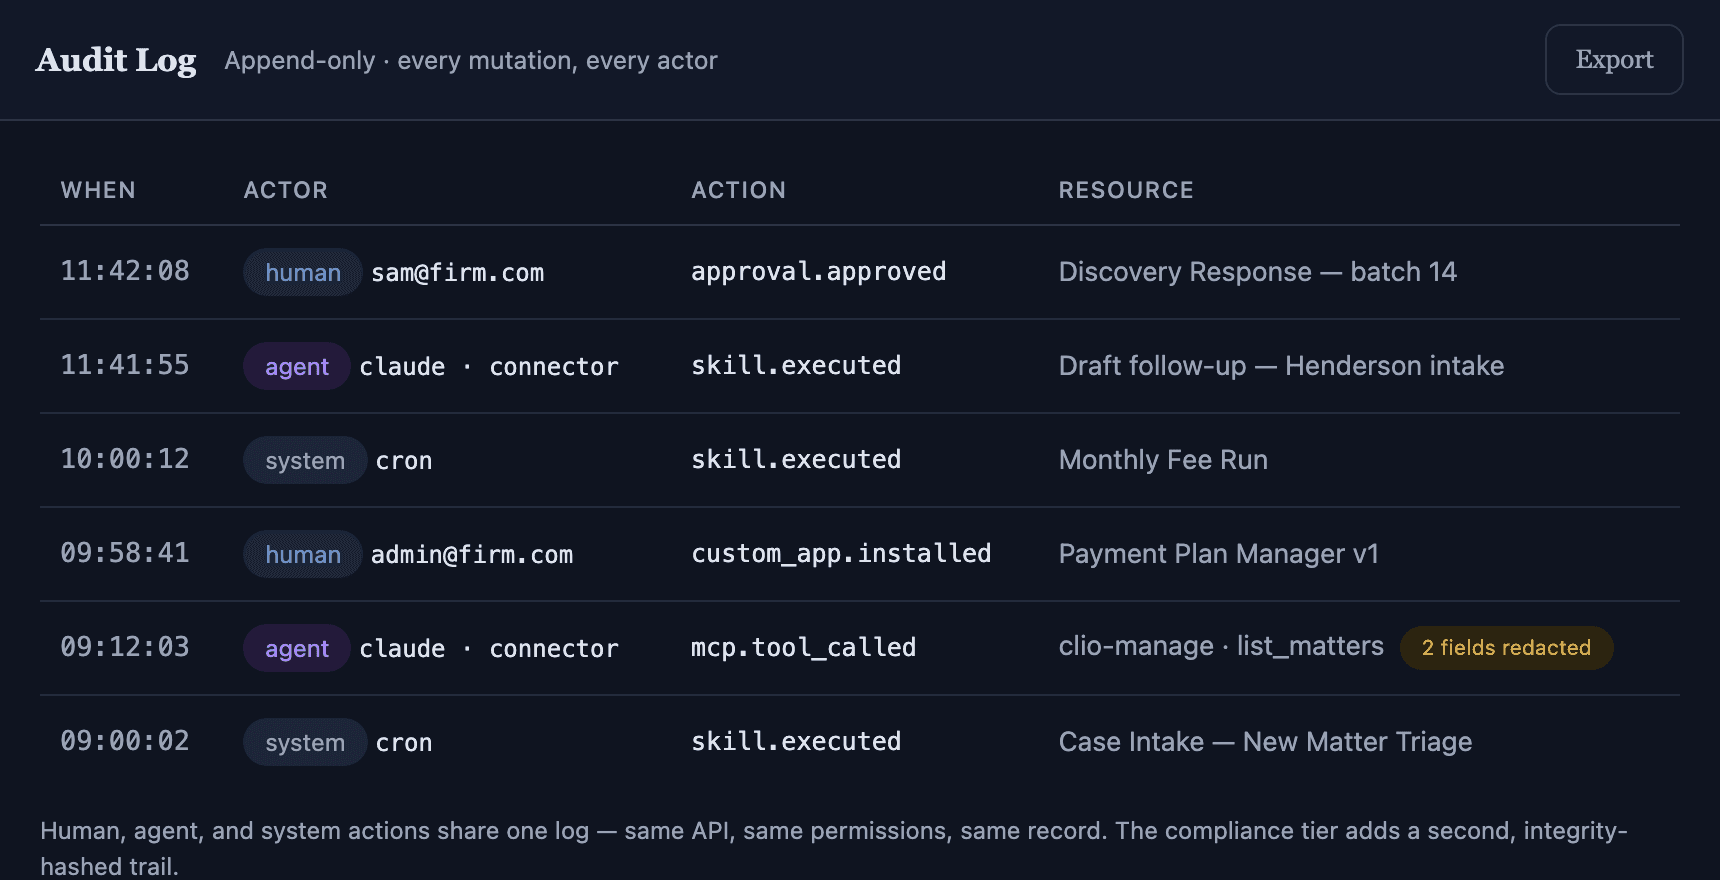Select actor sam@firm.com

pyautogui.click(x=458, y=272)
